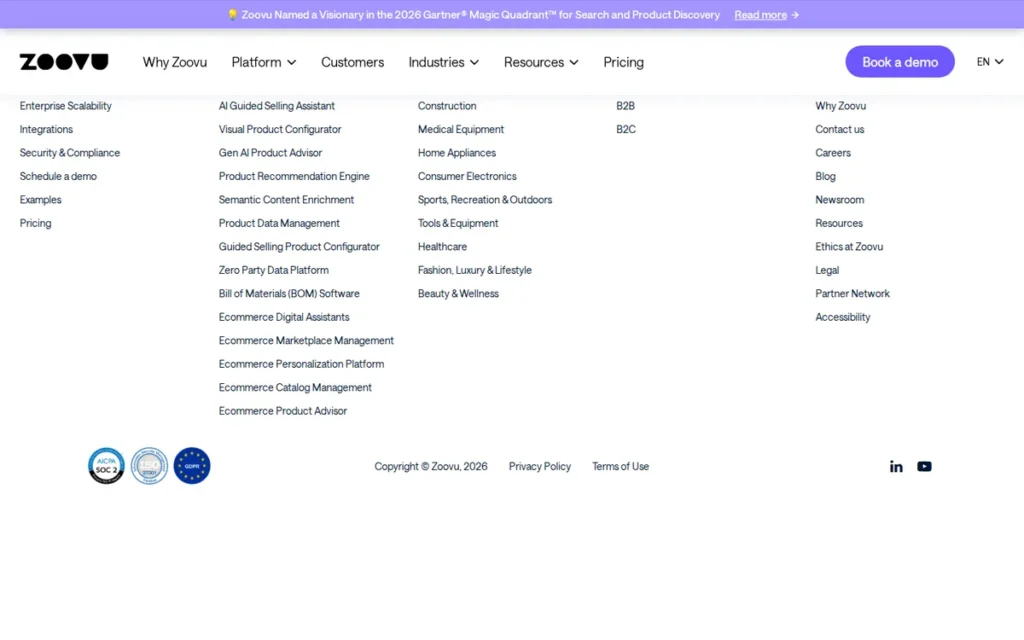Open Home Appliances industry link
Screen dimensions: 1024x640
[x=456, y=153]
